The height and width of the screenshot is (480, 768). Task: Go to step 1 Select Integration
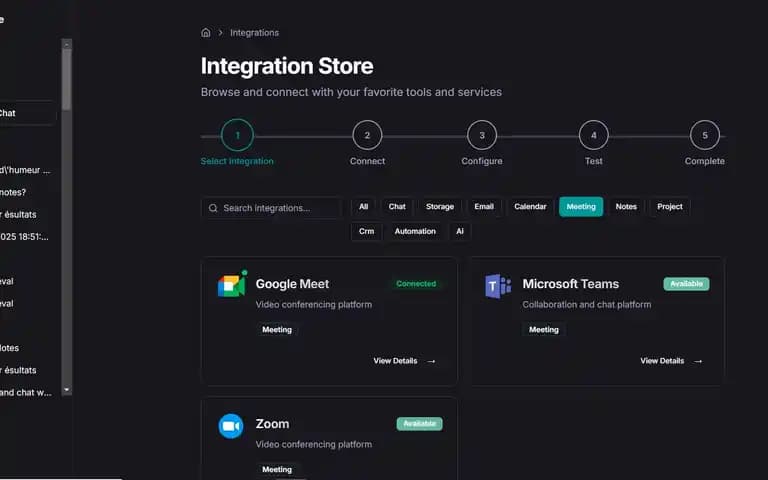238,135
